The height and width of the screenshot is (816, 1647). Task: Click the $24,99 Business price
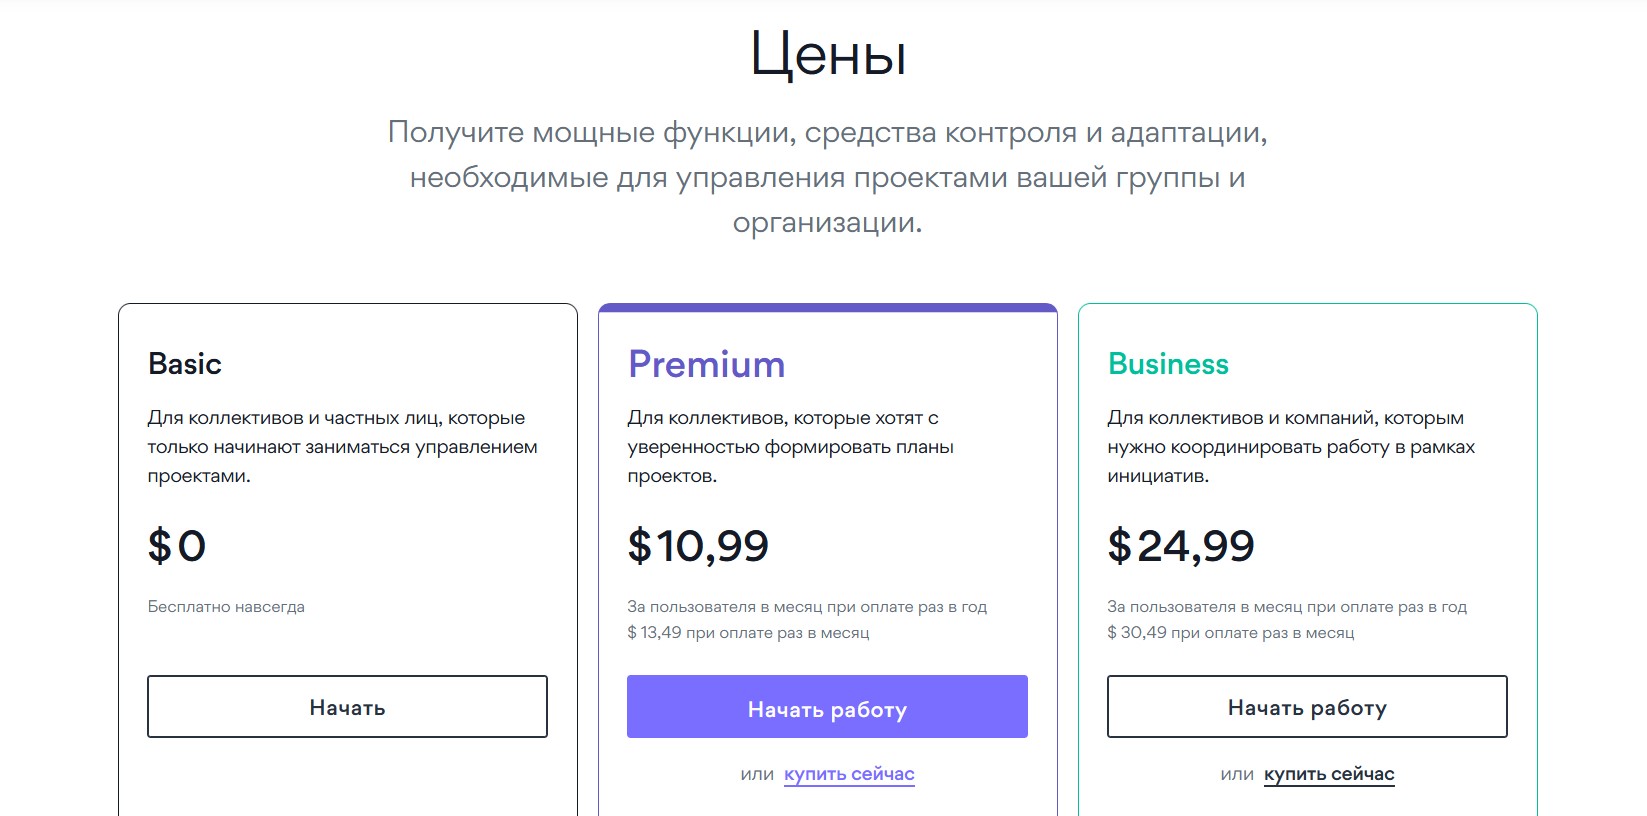click(x=1180, y=546)
